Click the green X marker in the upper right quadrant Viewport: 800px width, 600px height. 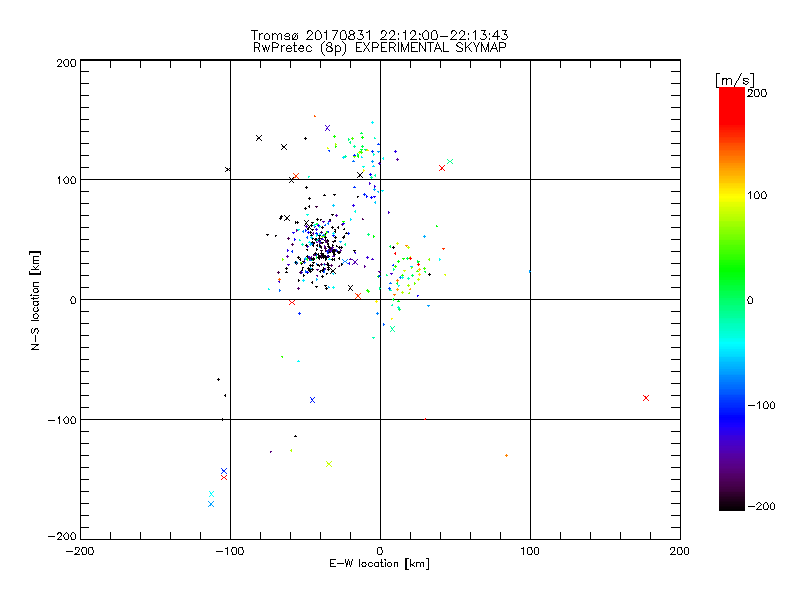450,162
